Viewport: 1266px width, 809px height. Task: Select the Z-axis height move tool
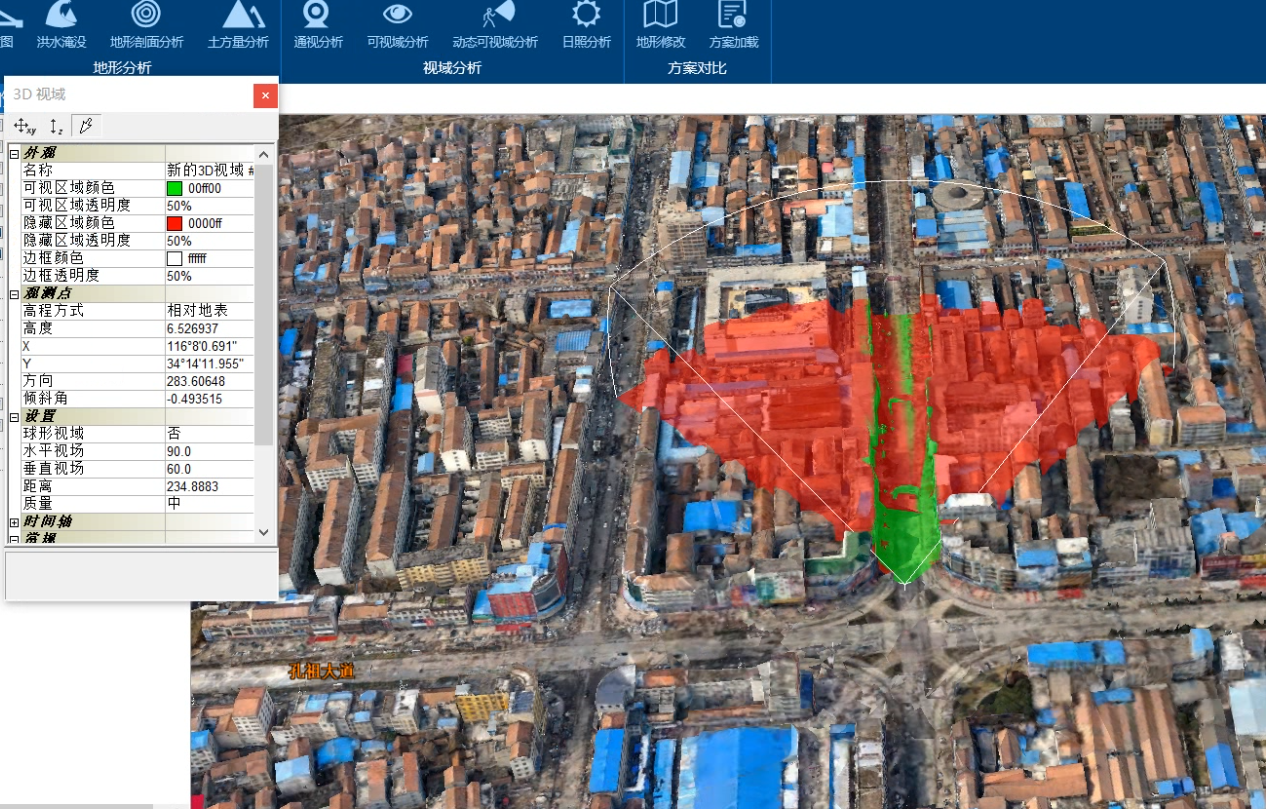tap(56, 127)
